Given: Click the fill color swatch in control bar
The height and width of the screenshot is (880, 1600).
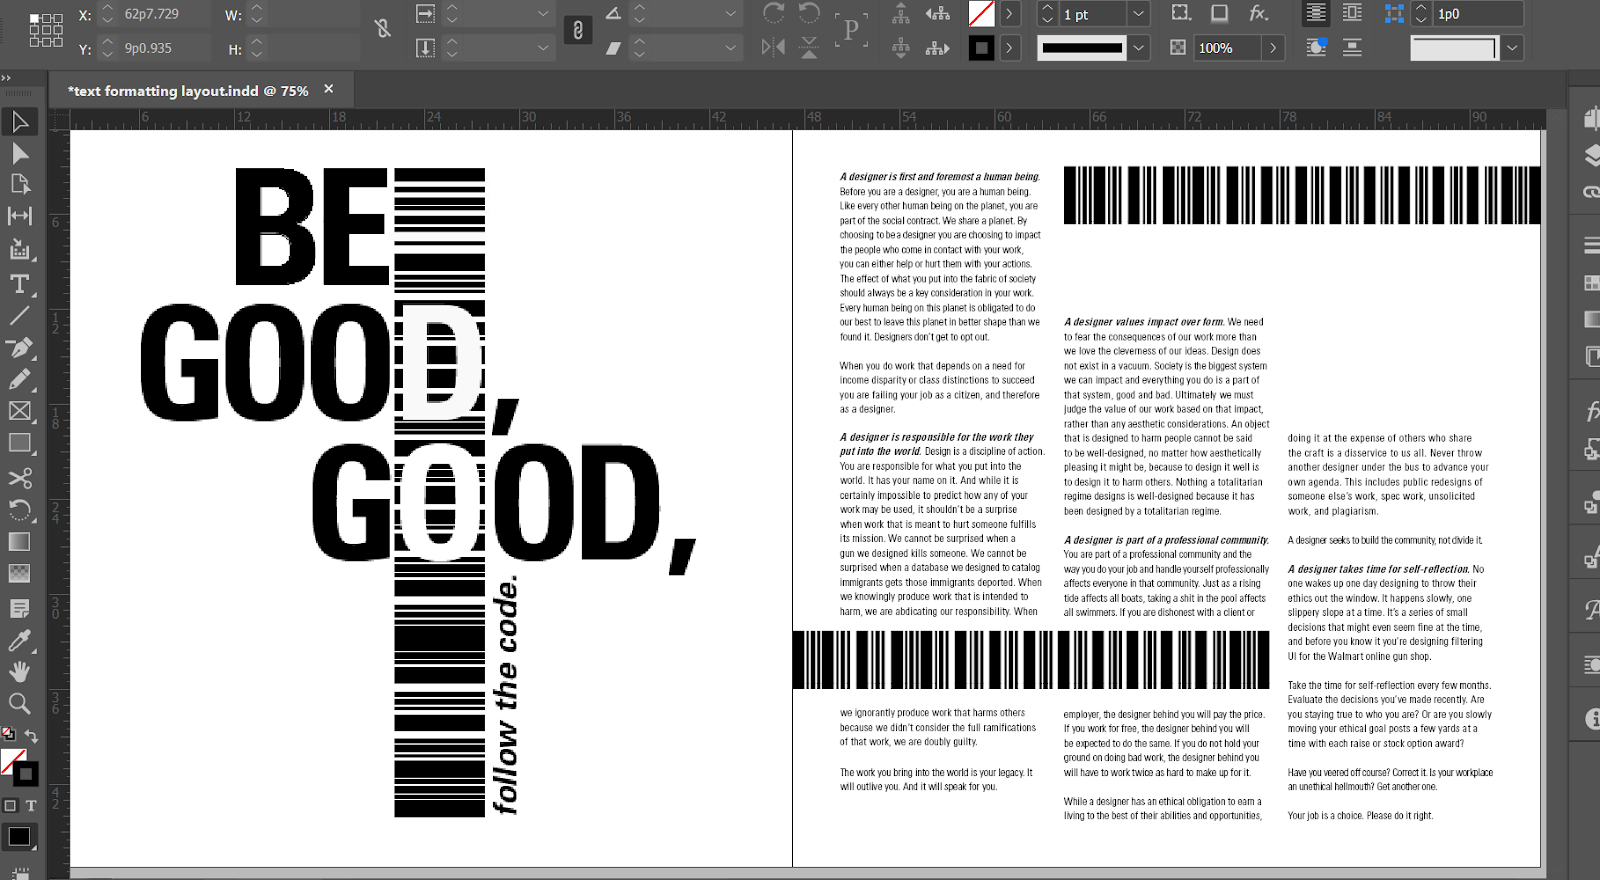Looking at the screenshot, I should [x=981, y=14].
